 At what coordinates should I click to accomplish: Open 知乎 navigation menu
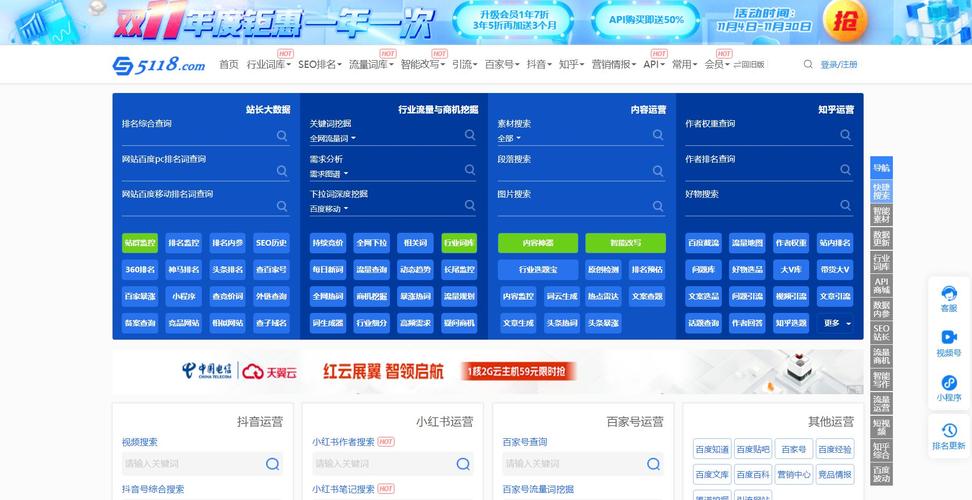[x=571, y=64]
